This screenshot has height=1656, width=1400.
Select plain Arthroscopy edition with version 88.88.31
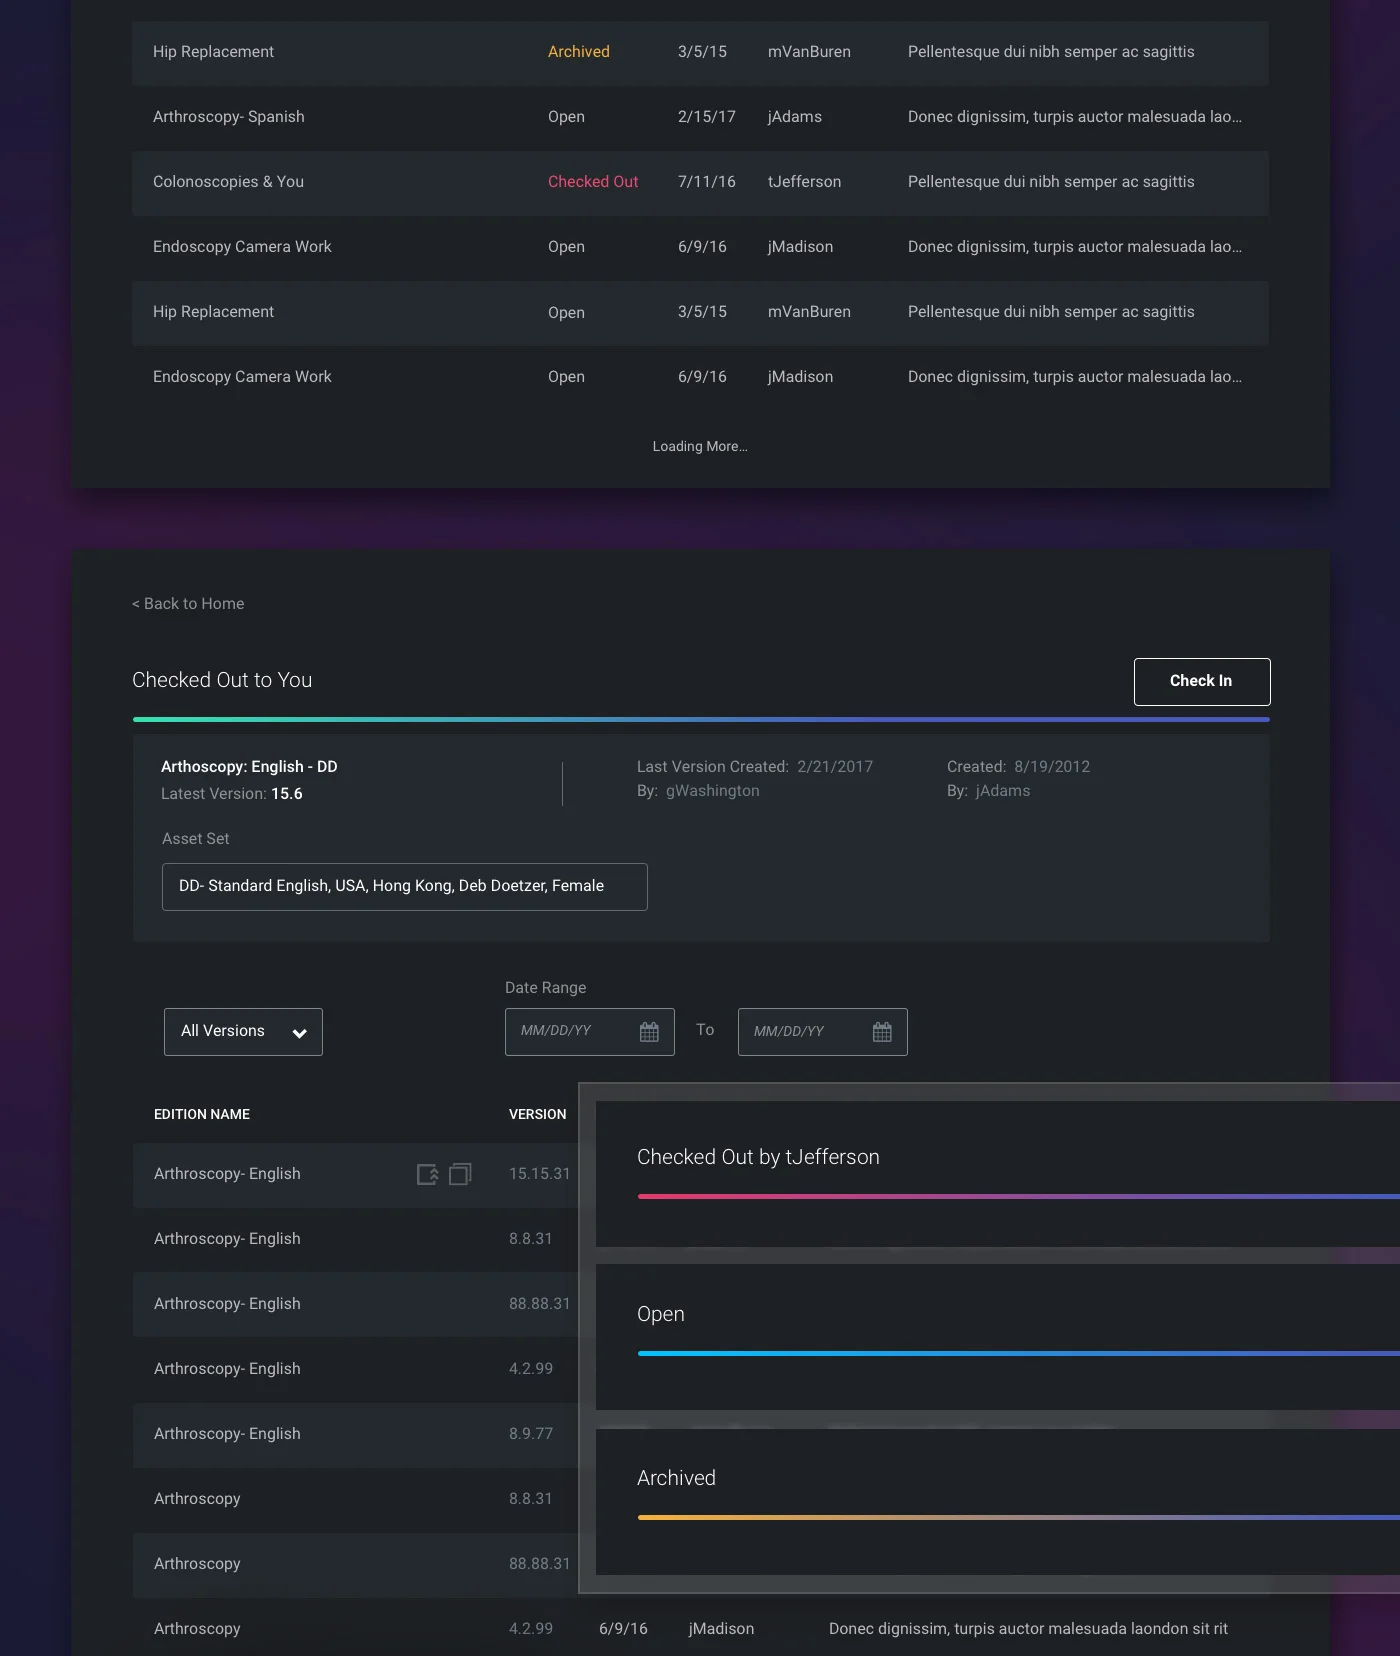pos(355,1564)
